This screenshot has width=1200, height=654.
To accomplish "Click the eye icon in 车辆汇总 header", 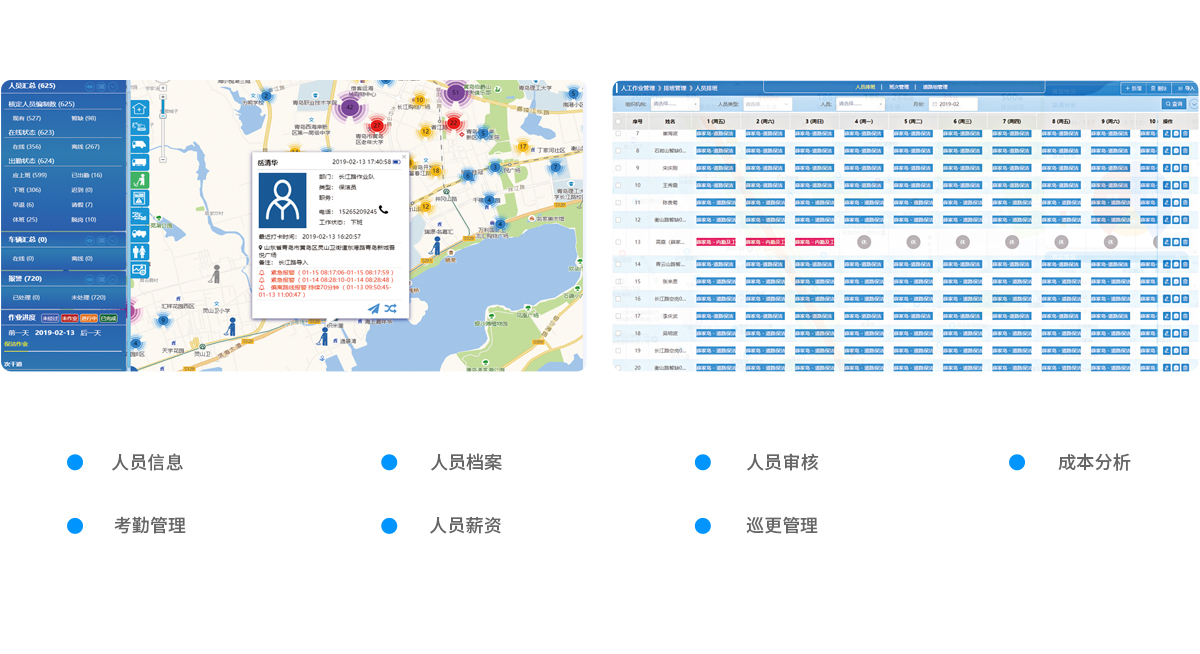I will click(x=89, y=240).
